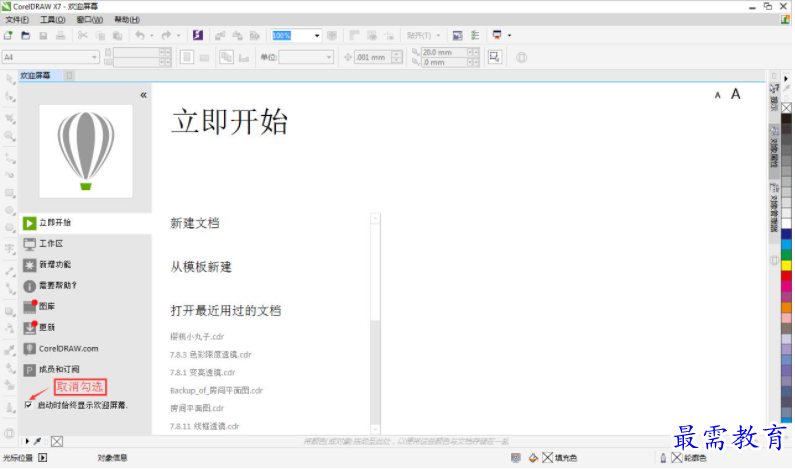
Task: Open 图库 gallery in welcome sidebar
Action: (86, 307)
